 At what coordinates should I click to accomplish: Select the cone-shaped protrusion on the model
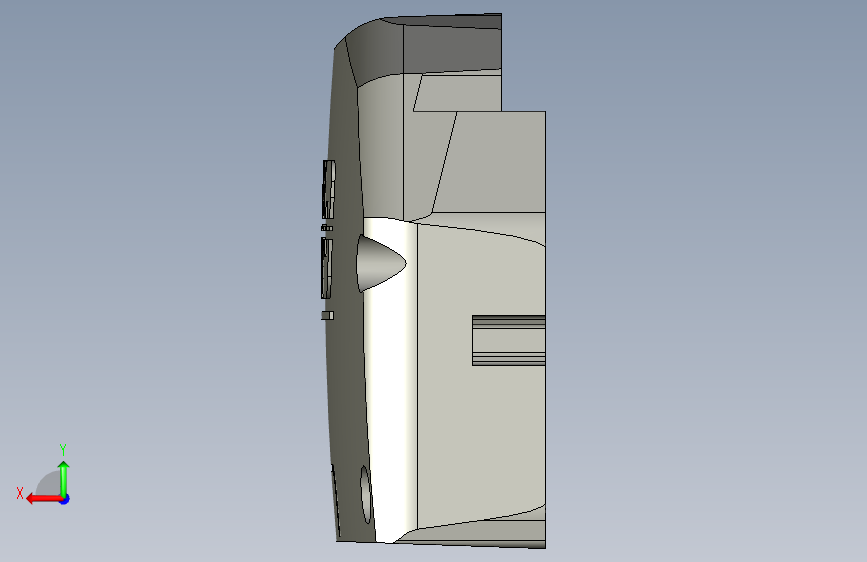tap(381, 263)
